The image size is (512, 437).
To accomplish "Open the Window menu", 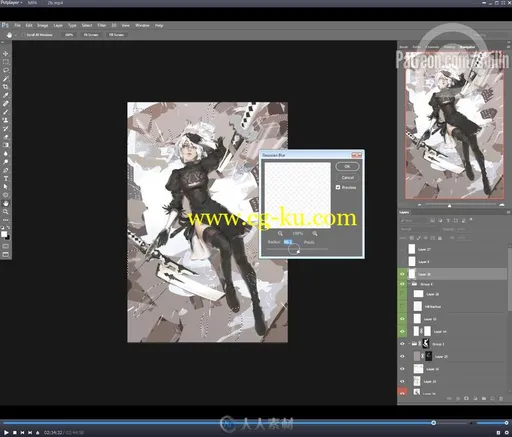I will coord(142,25).
